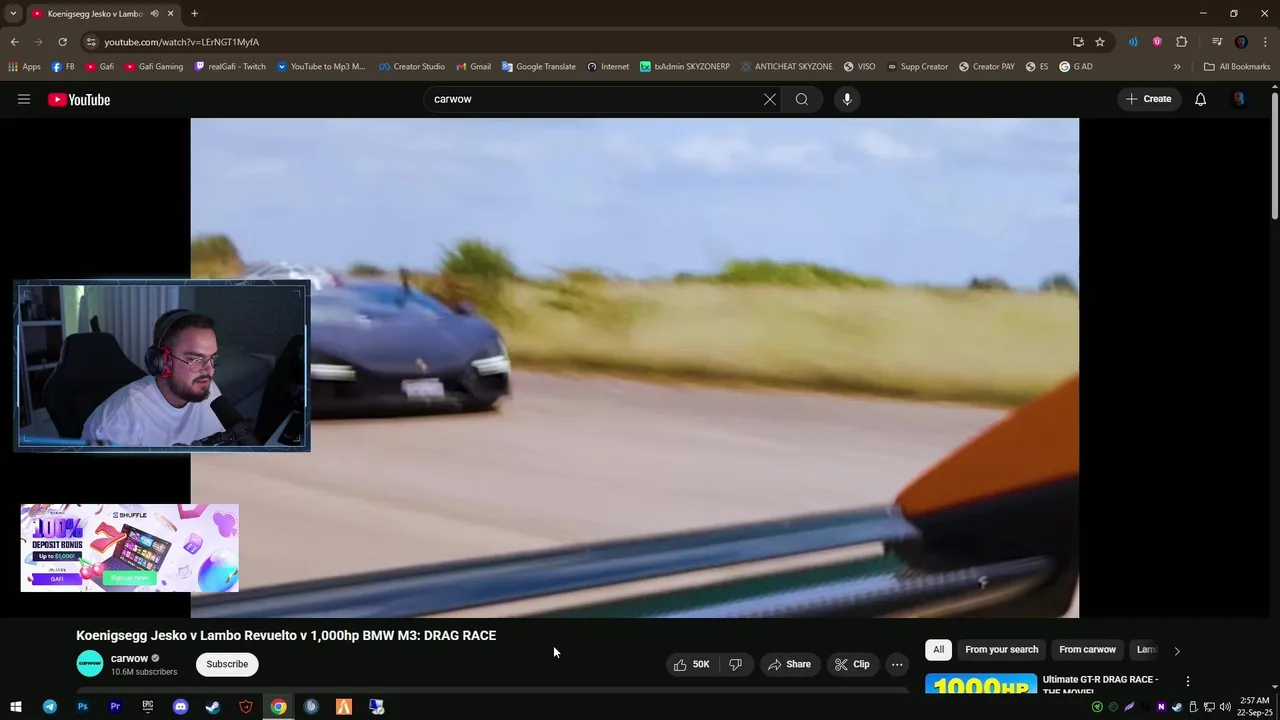This screenshot has height=720, width=1280.
Task: Like the video with thumbs up
Action: click(x=691, y=664)
